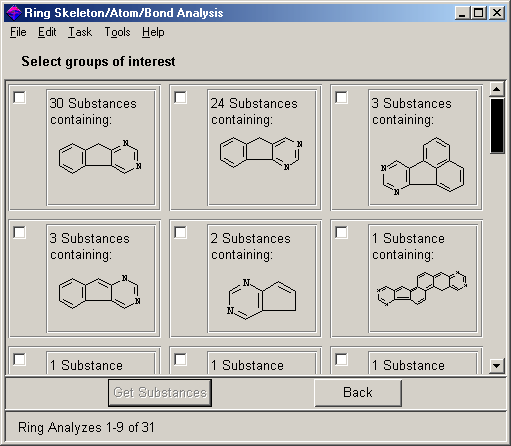This screenshot has width=511, height=446.
Task: Click the vertical scrollbar thumb
Action: pos(497,125)
